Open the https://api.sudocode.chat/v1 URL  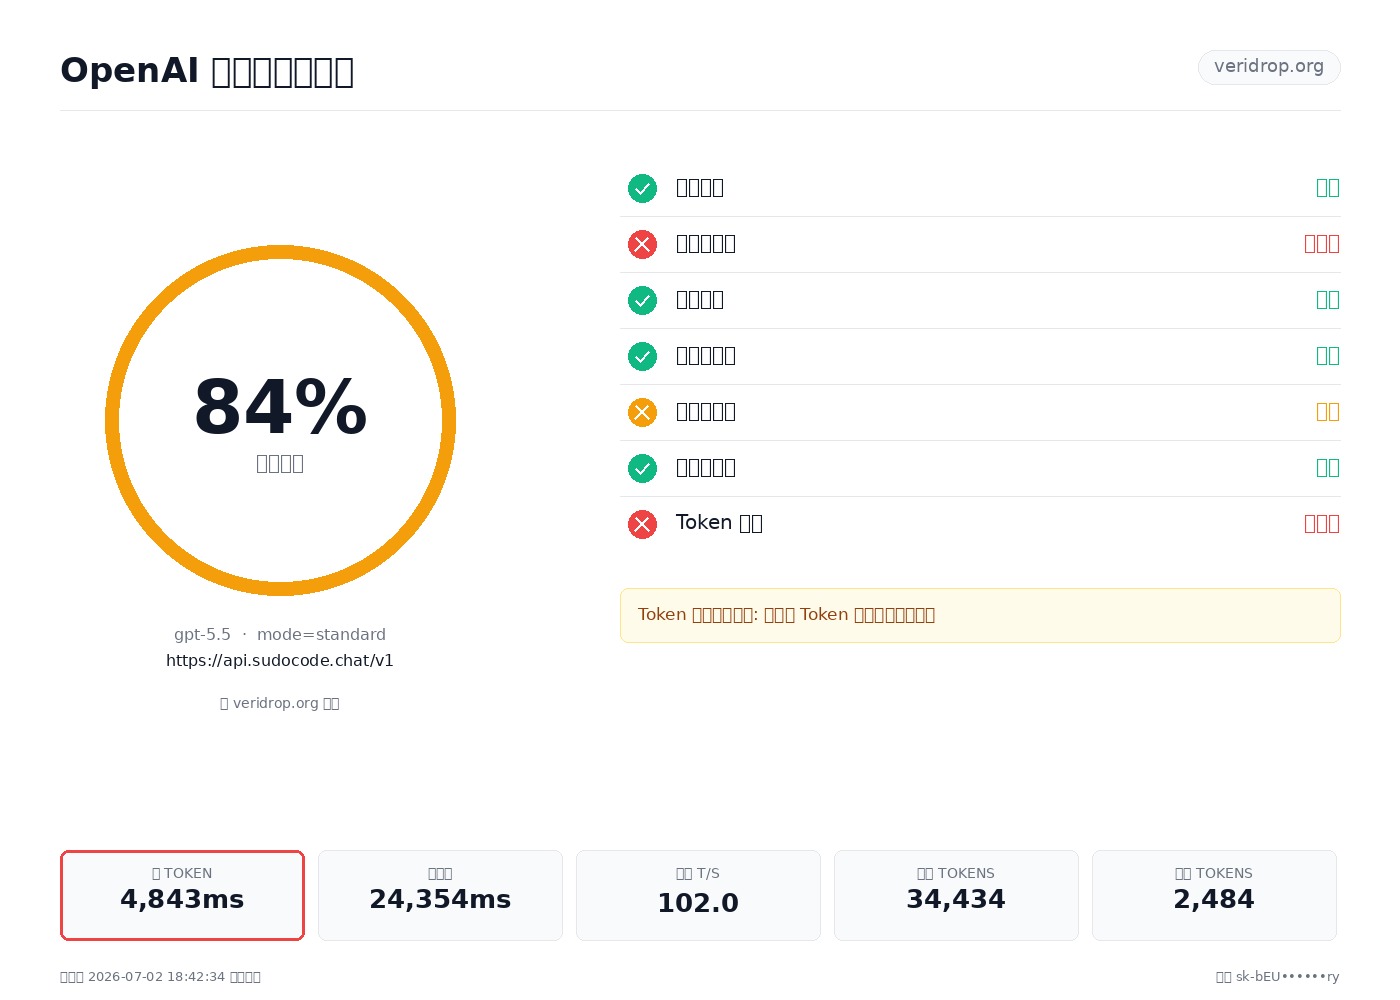coord(280,661)
